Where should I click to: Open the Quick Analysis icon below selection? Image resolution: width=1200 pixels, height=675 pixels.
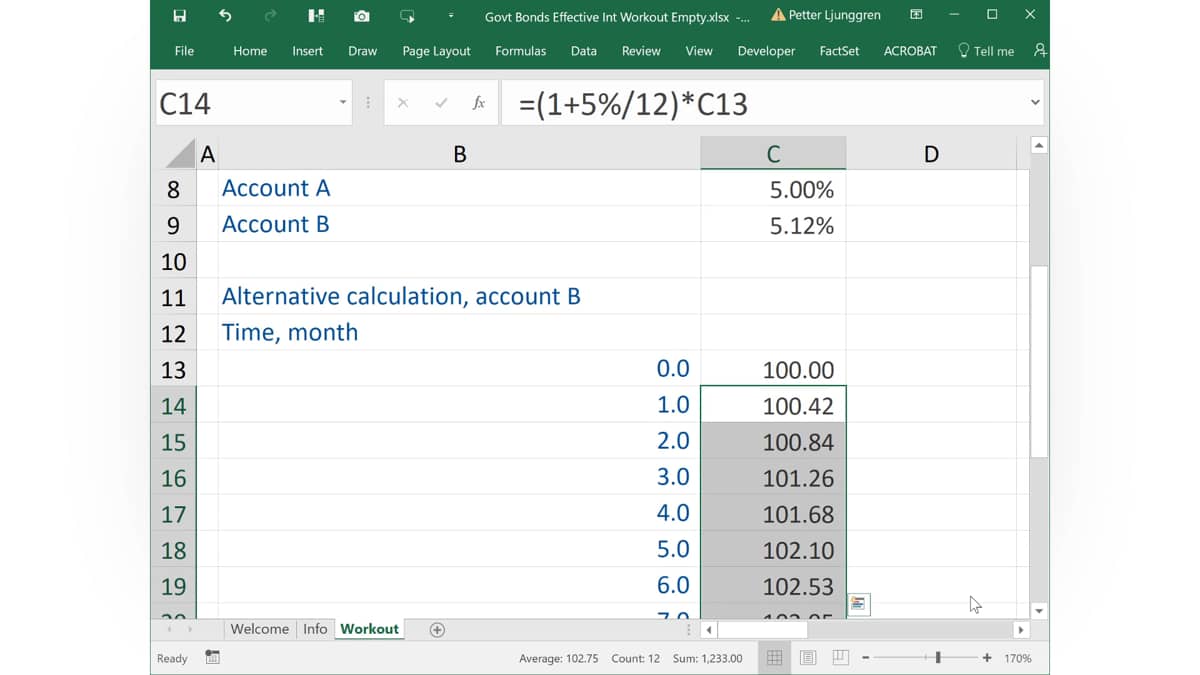pos(859,603)
